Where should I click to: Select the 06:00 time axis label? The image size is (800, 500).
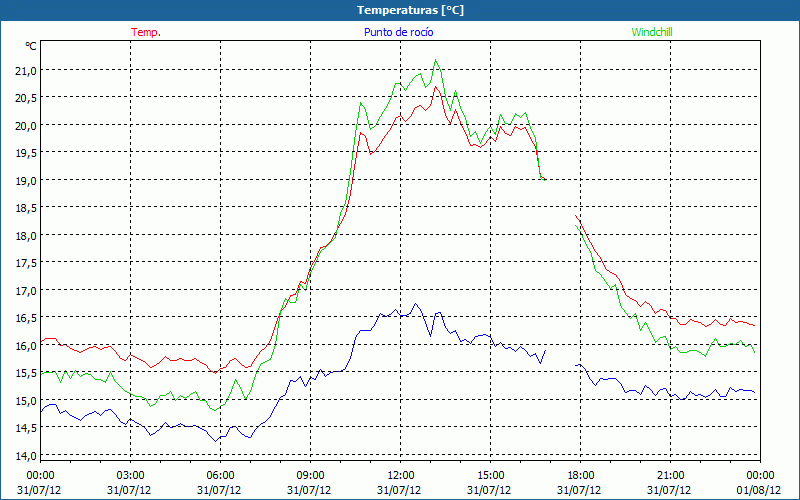(x=221, y=475)
